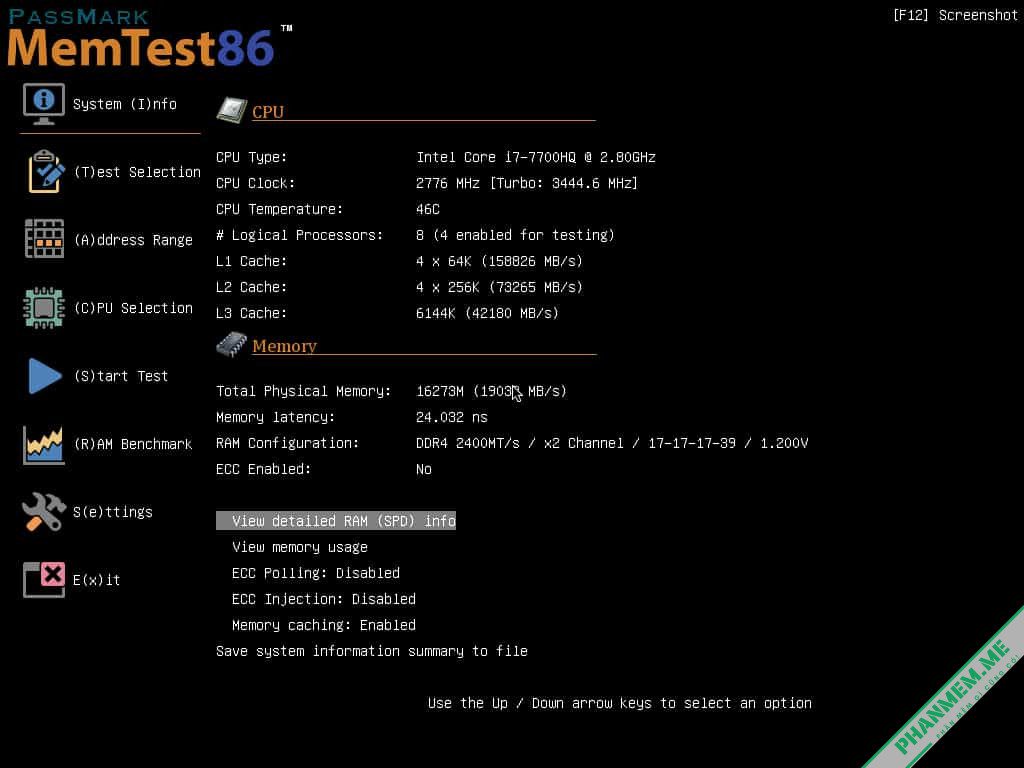Open (R)AM Benchmark menu label
The width and height of the screenshot is (1024, 768).
[133, 444]
